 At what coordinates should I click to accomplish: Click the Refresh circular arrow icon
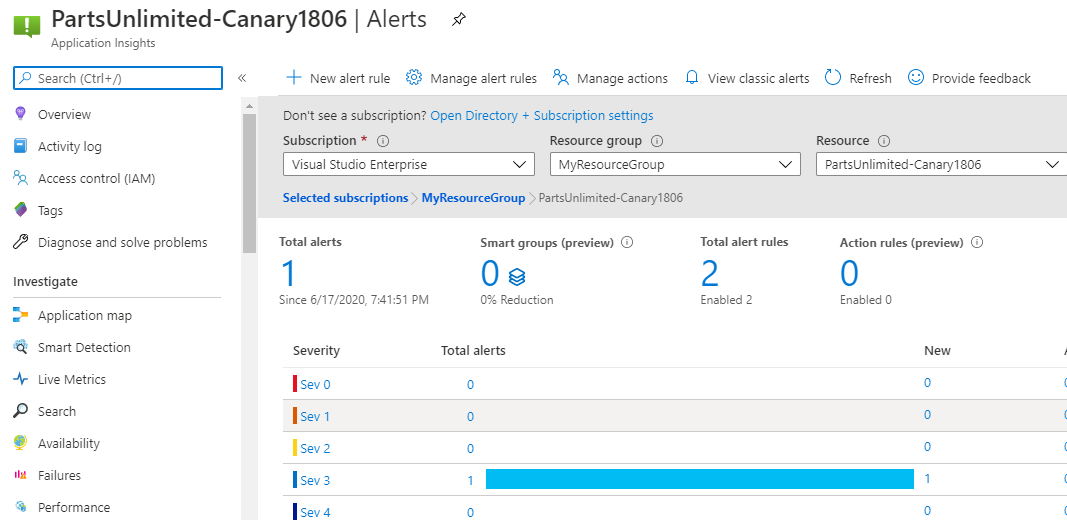tap(833, 78)
